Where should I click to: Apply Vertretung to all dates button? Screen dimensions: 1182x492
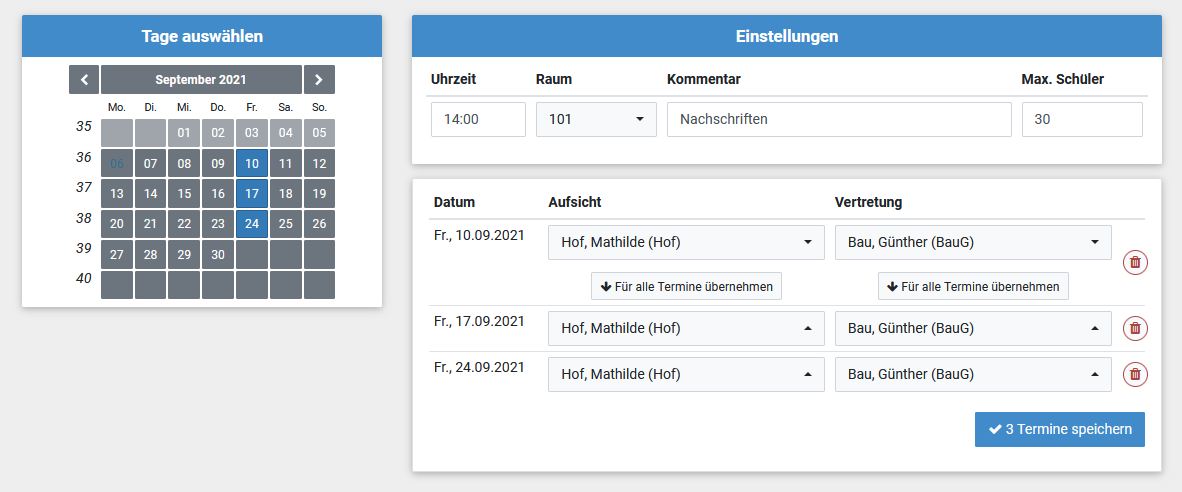(x=973, y=286)
